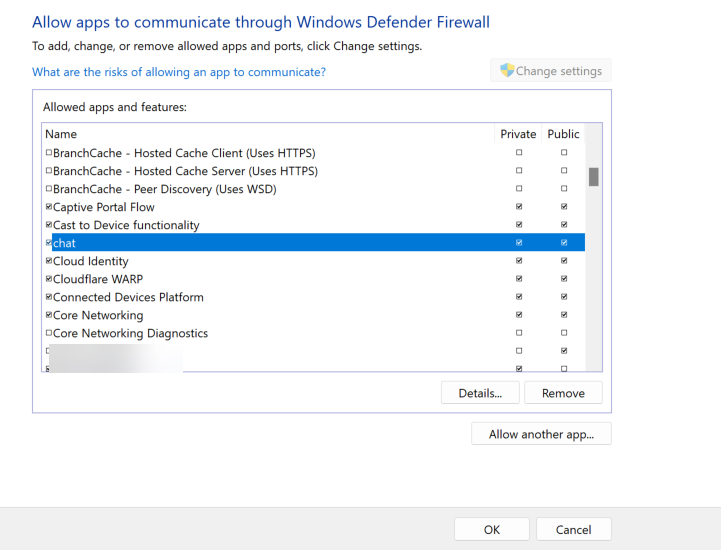The height and width of the screenshot is (550, 721).
Task: Uncheck Private for Core Networking
Action: click(519, 315)
